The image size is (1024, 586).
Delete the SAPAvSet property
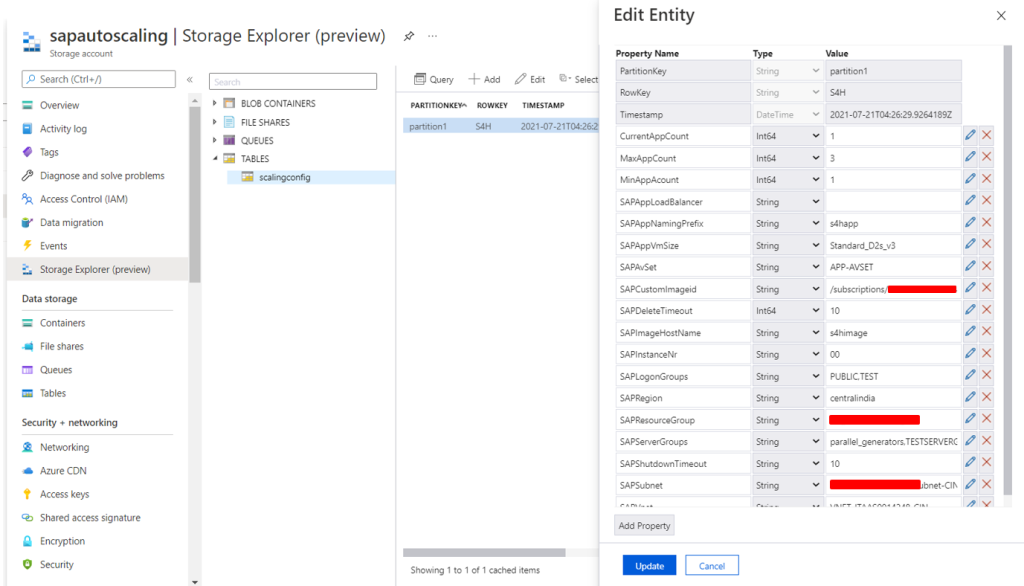987,267
